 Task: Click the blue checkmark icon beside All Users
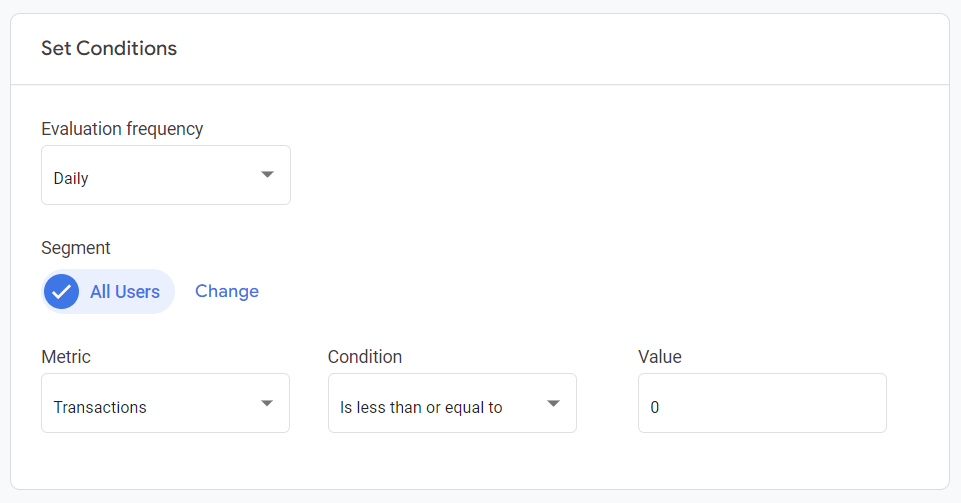coord(62,292)
